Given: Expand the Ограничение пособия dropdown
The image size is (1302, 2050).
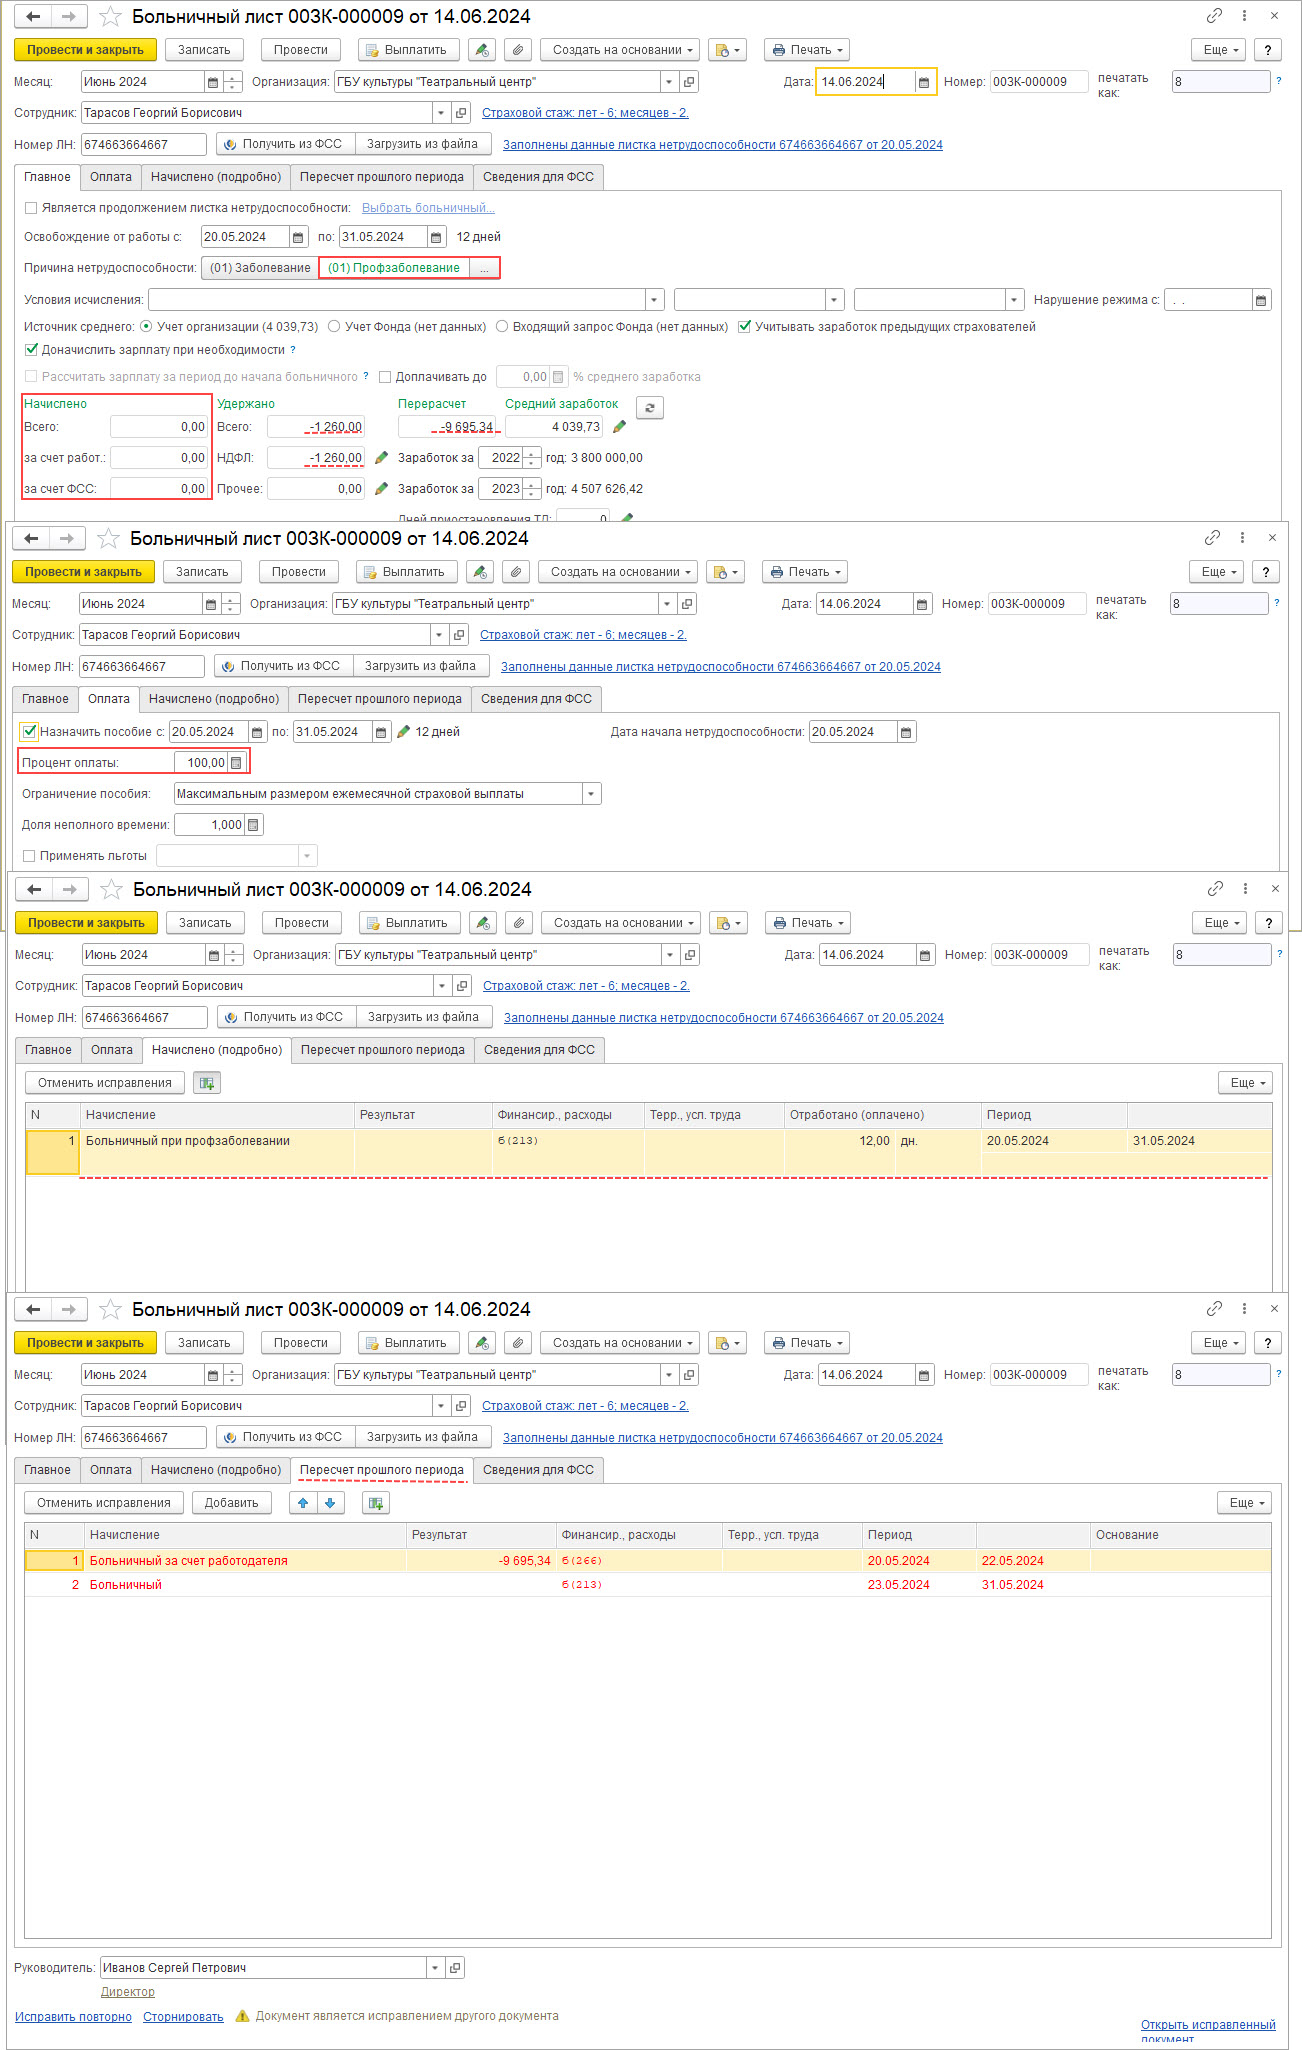Looking at the screenshot, I should [x=591, y=794].
